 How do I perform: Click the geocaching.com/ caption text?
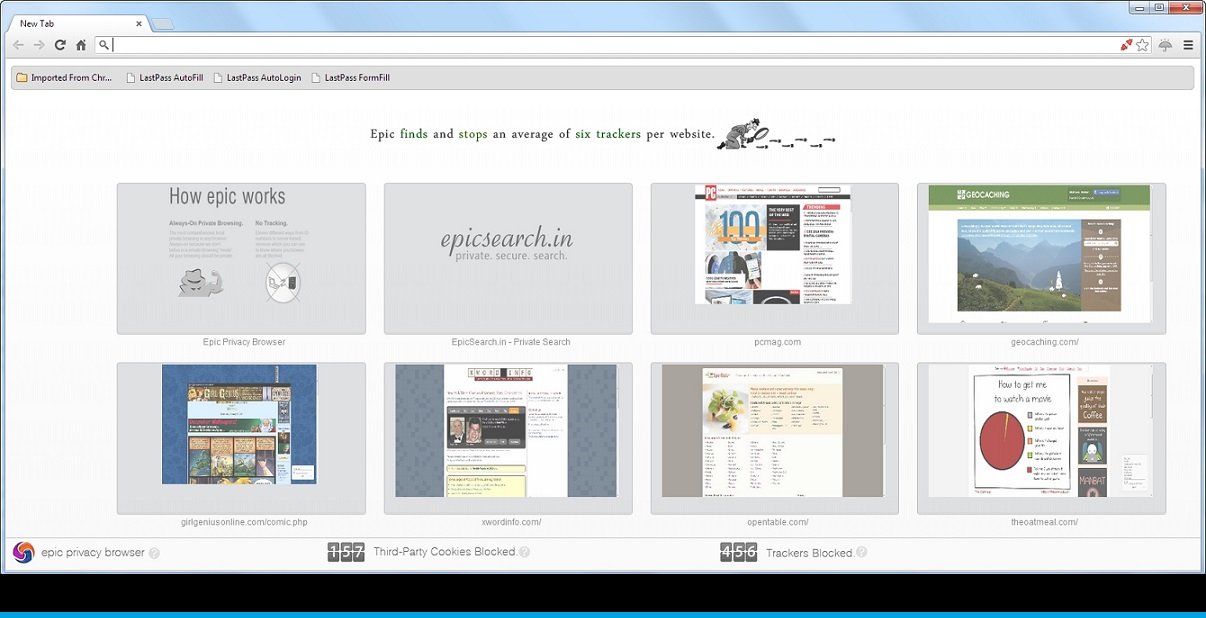coord(1044,342)
